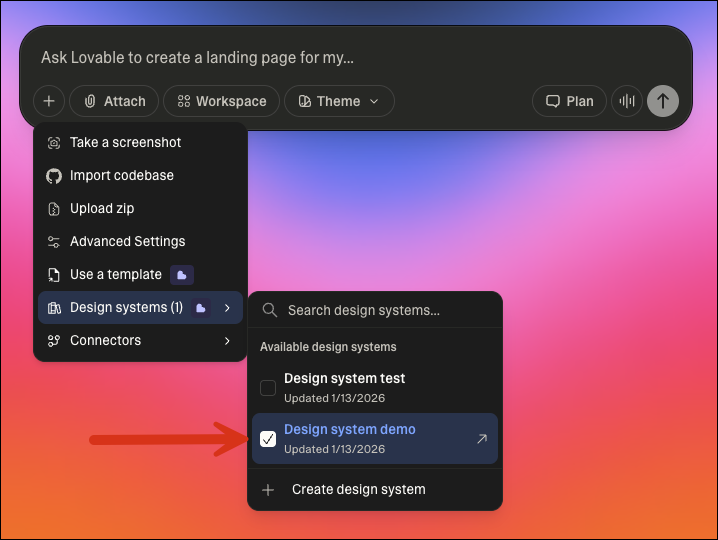Click the Attach button
This screenshot has height=540, width=718.
coord(114,101)
